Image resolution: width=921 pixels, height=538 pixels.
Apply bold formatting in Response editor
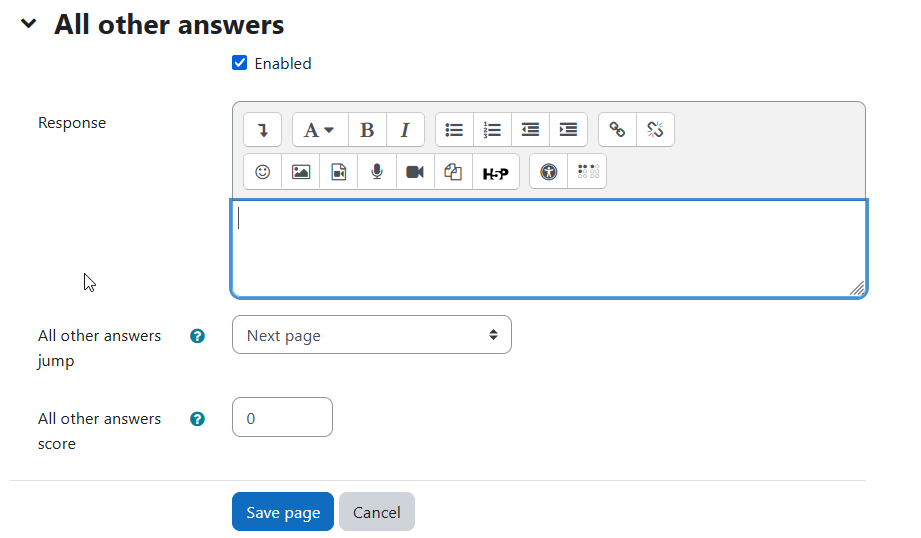pyautogui.click(x=367, y=129)
